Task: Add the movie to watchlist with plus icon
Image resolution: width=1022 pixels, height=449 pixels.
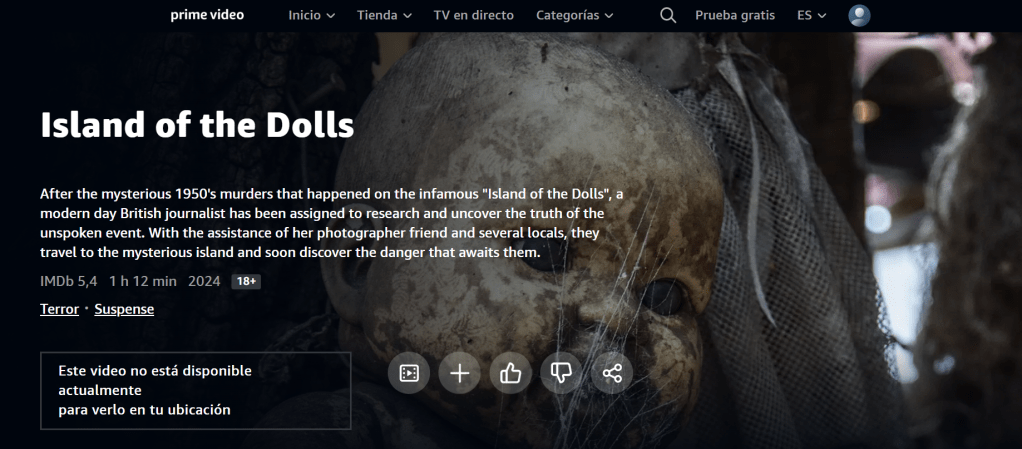Action: [x=460, y=373]
